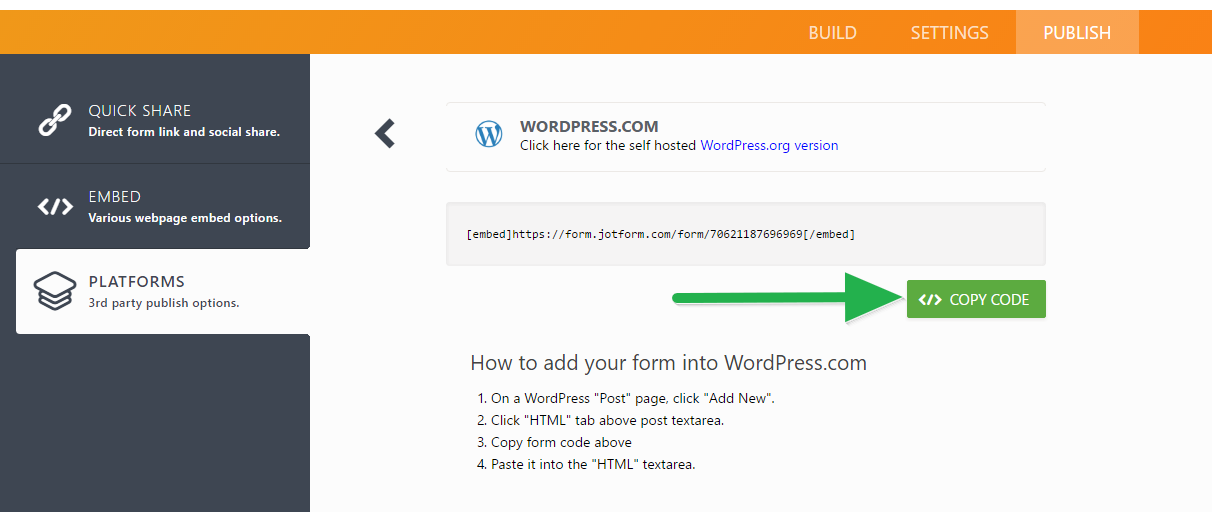Viewport: 1212px width, 512px height.
Task: Choose the EMBED sidebar title
Action: [x=114, y=197]
